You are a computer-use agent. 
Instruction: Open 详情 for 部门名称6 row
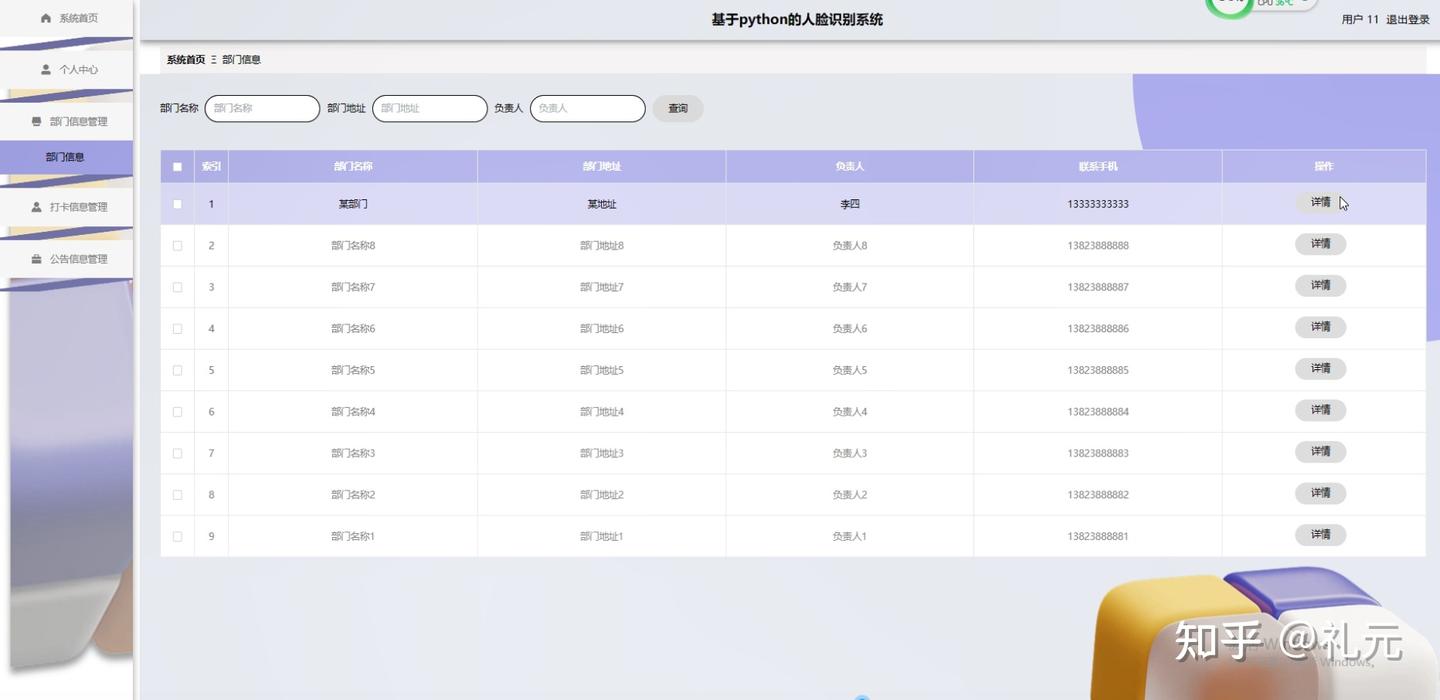point(1320,327)
